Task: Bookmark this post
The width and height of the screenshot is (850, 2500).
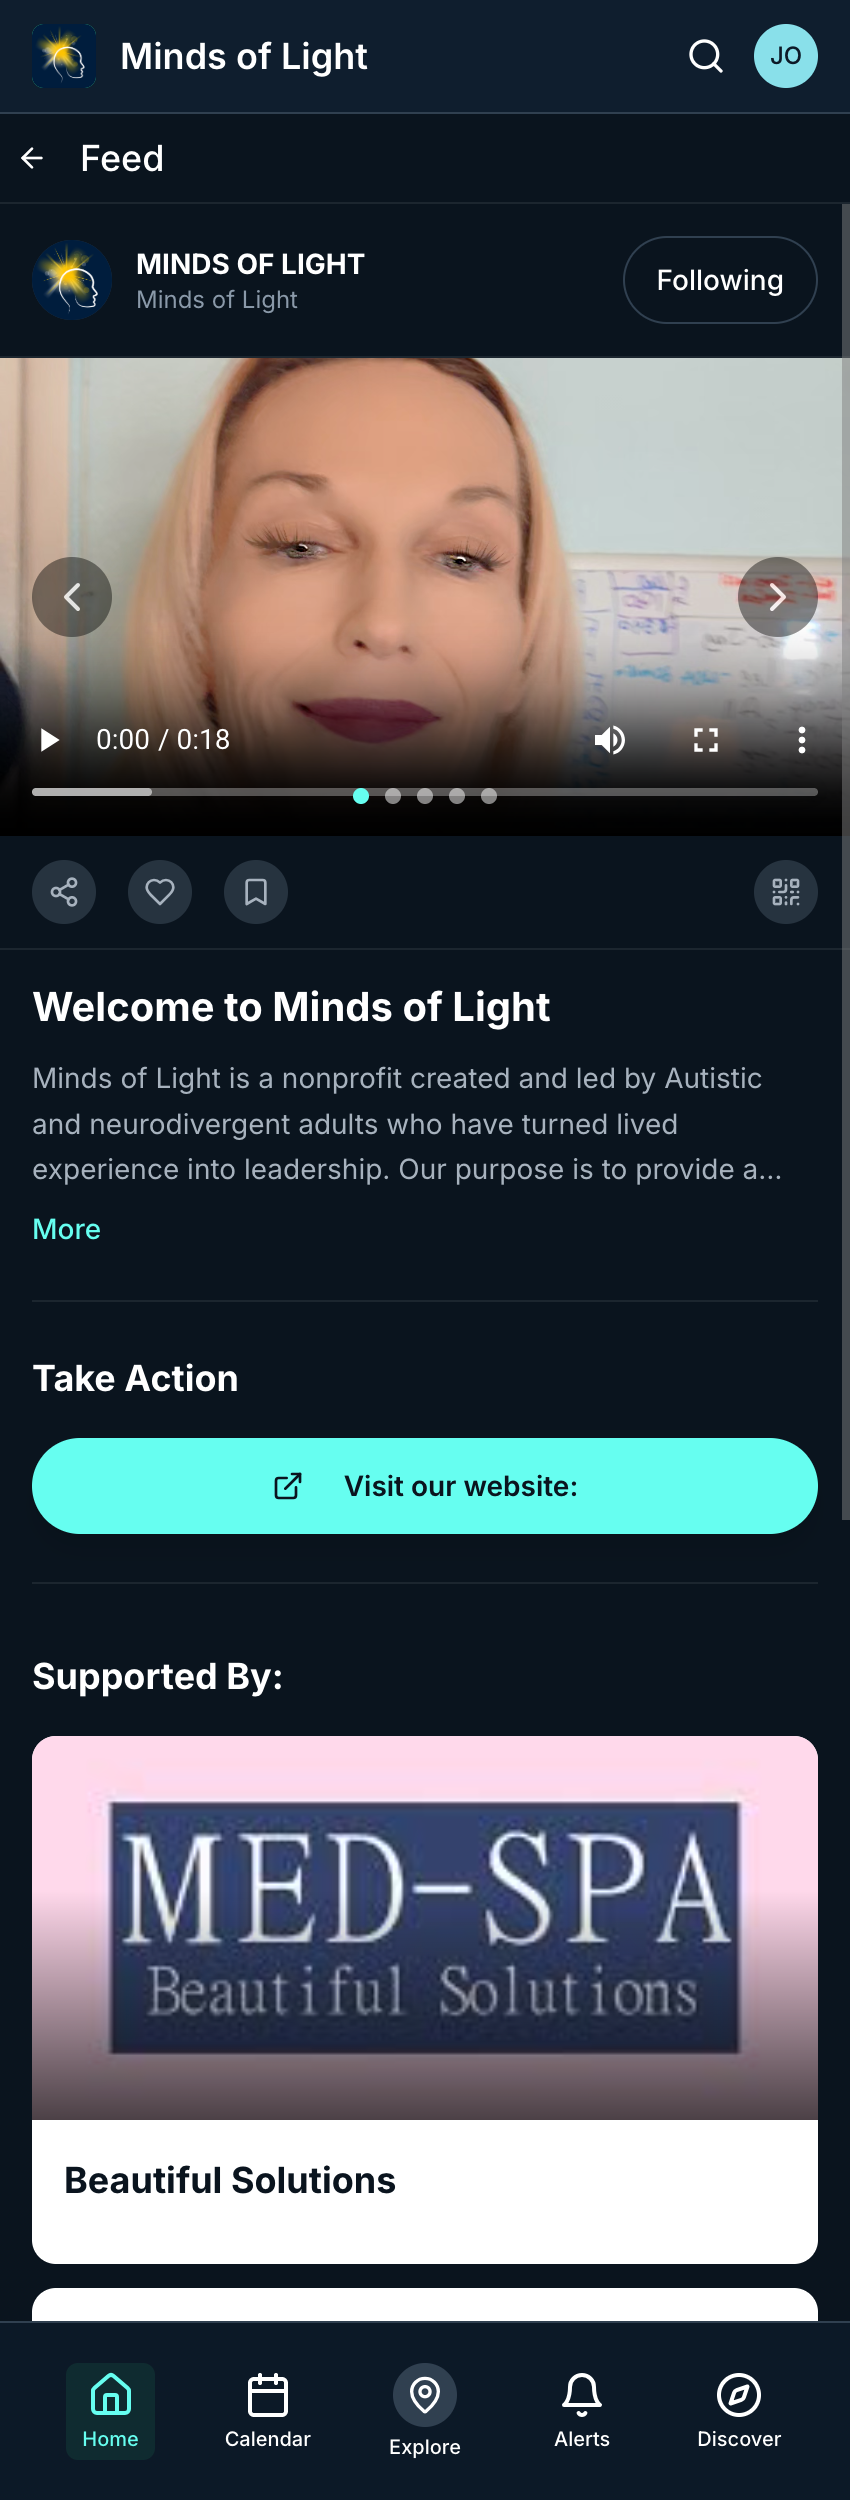Action: [x=256, y=892]
